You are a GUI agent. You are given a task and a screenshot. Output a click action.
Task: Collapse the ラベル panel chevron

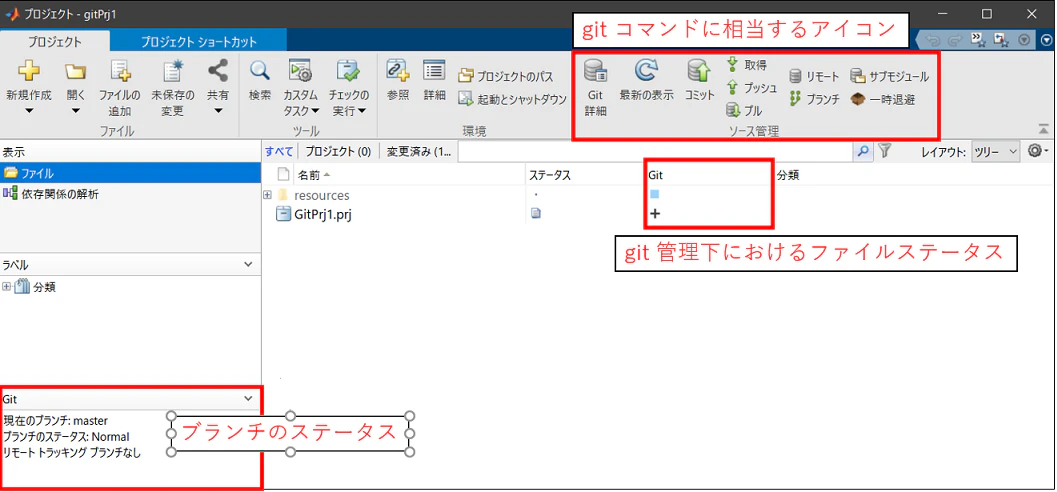[x=247, y=265]
